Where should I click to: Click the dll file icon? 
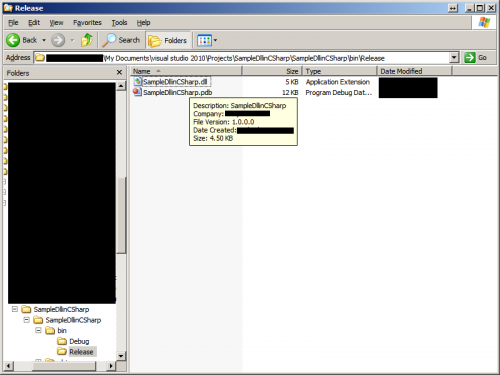point(137,81)
